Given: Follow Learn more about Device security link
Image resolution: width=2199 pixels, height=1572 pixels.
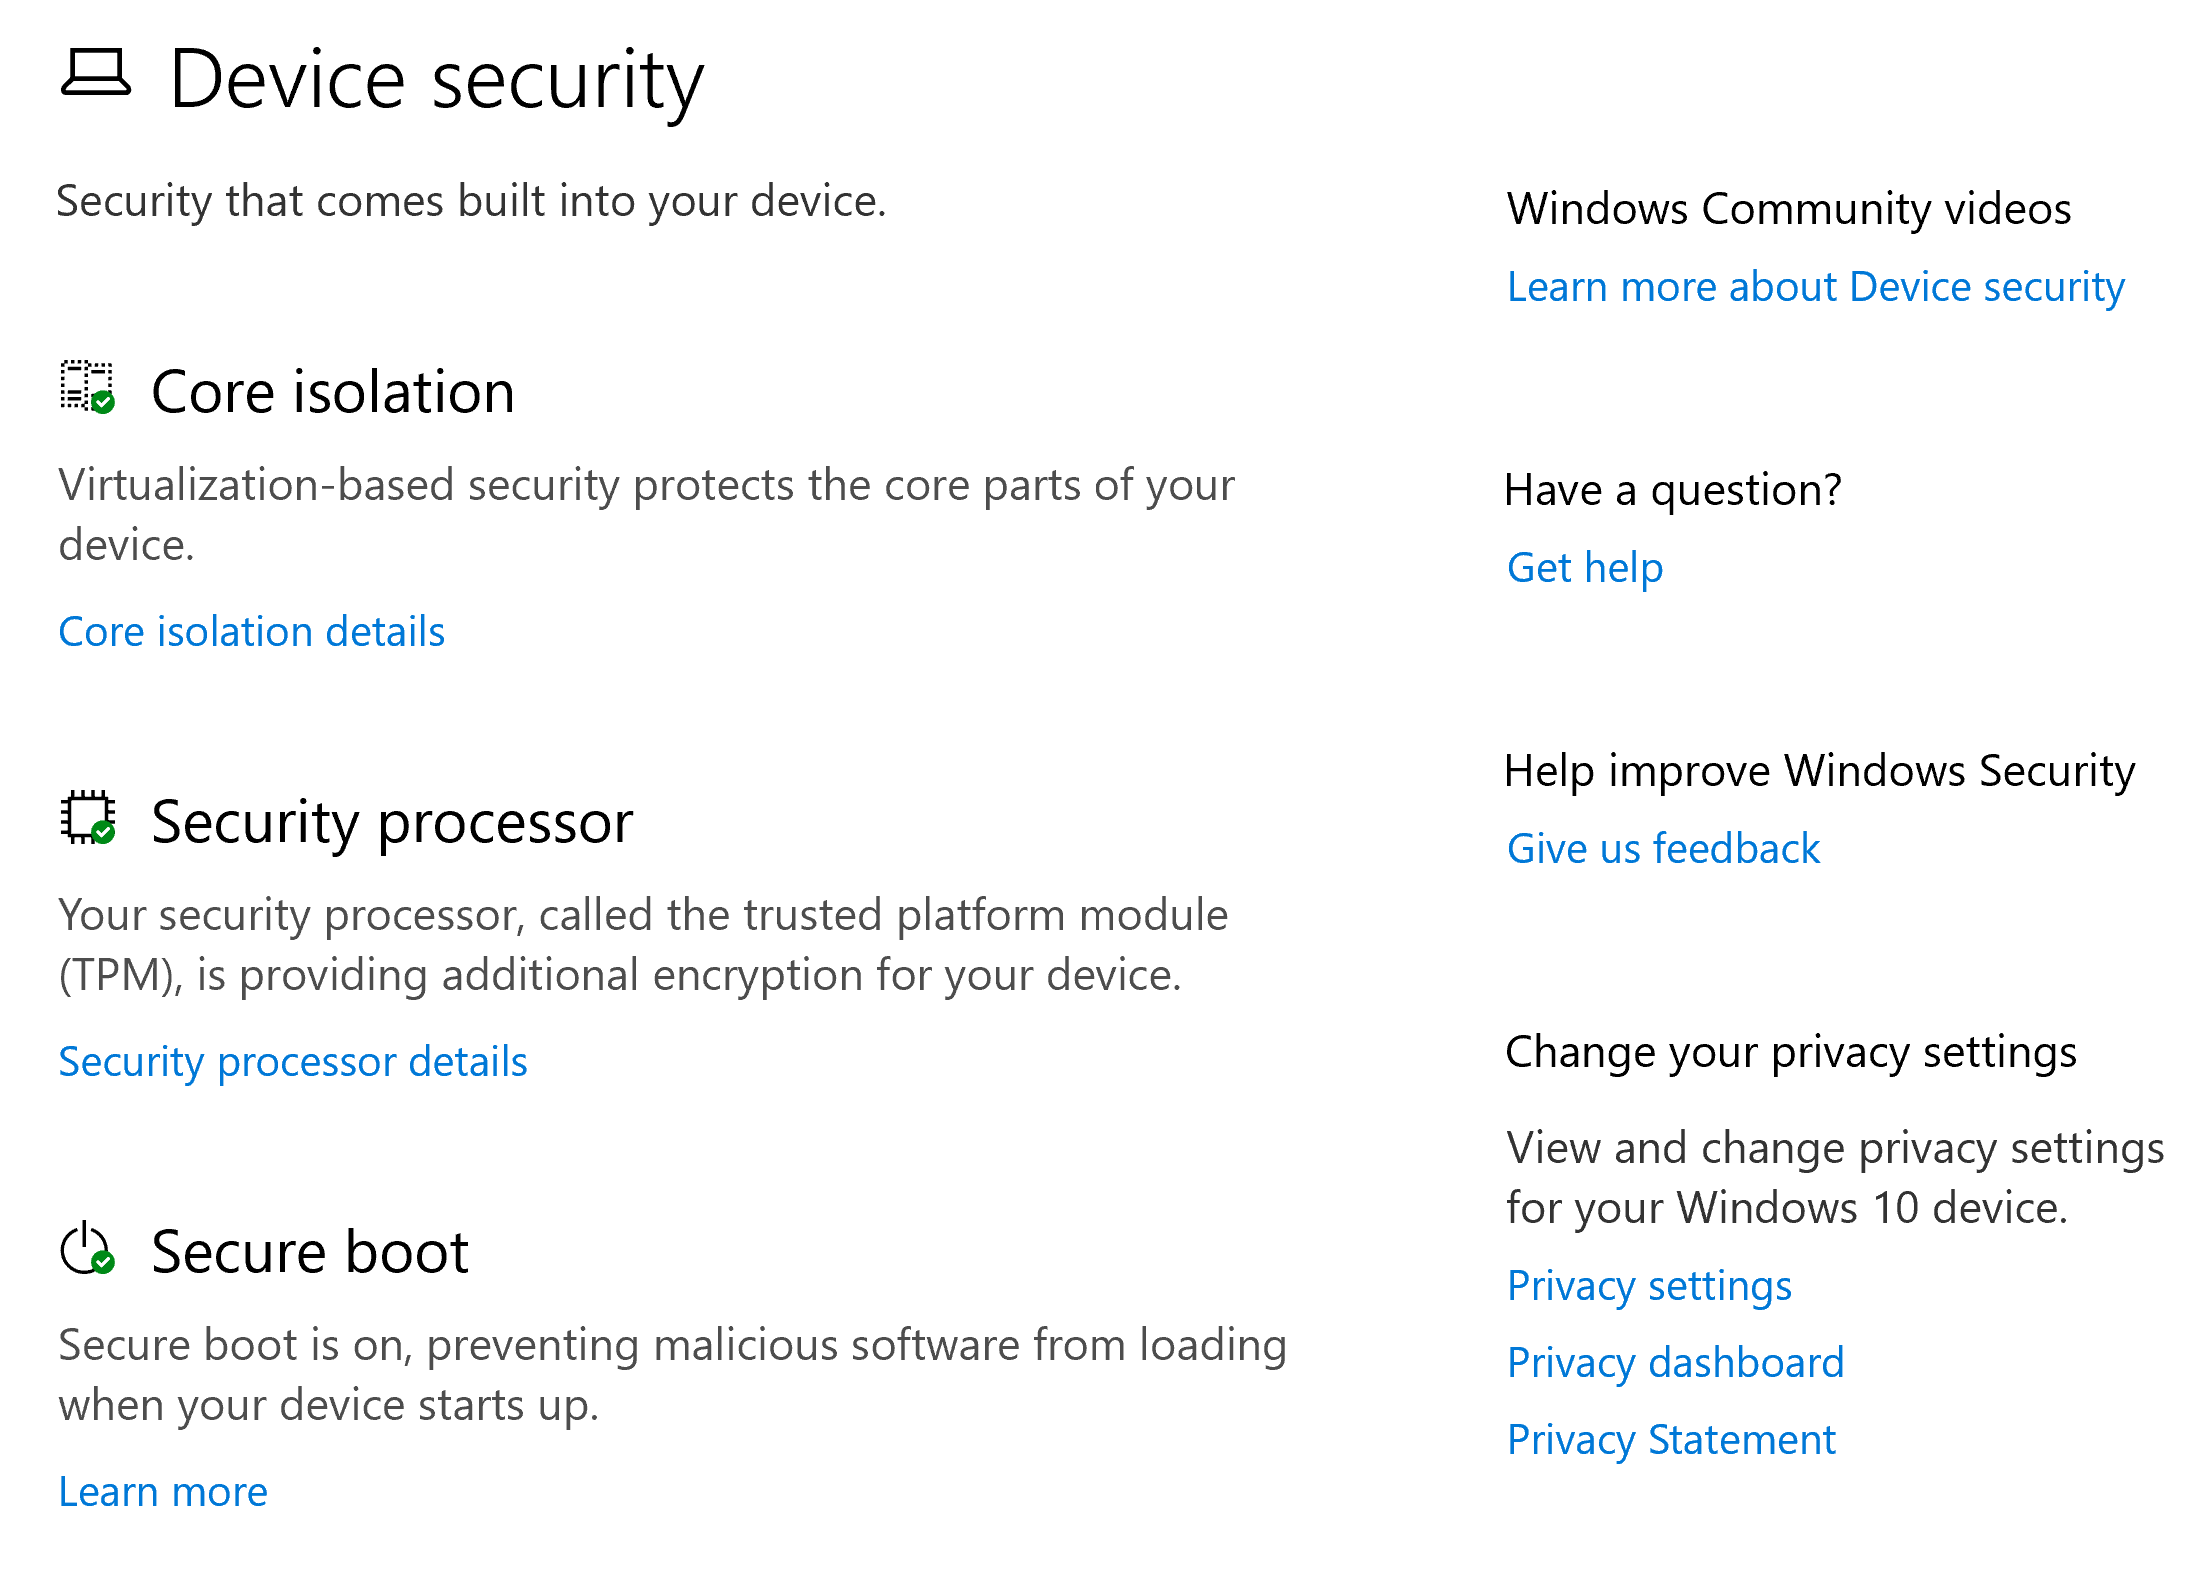Looking at the screenshot, I should coord(1815,287).
